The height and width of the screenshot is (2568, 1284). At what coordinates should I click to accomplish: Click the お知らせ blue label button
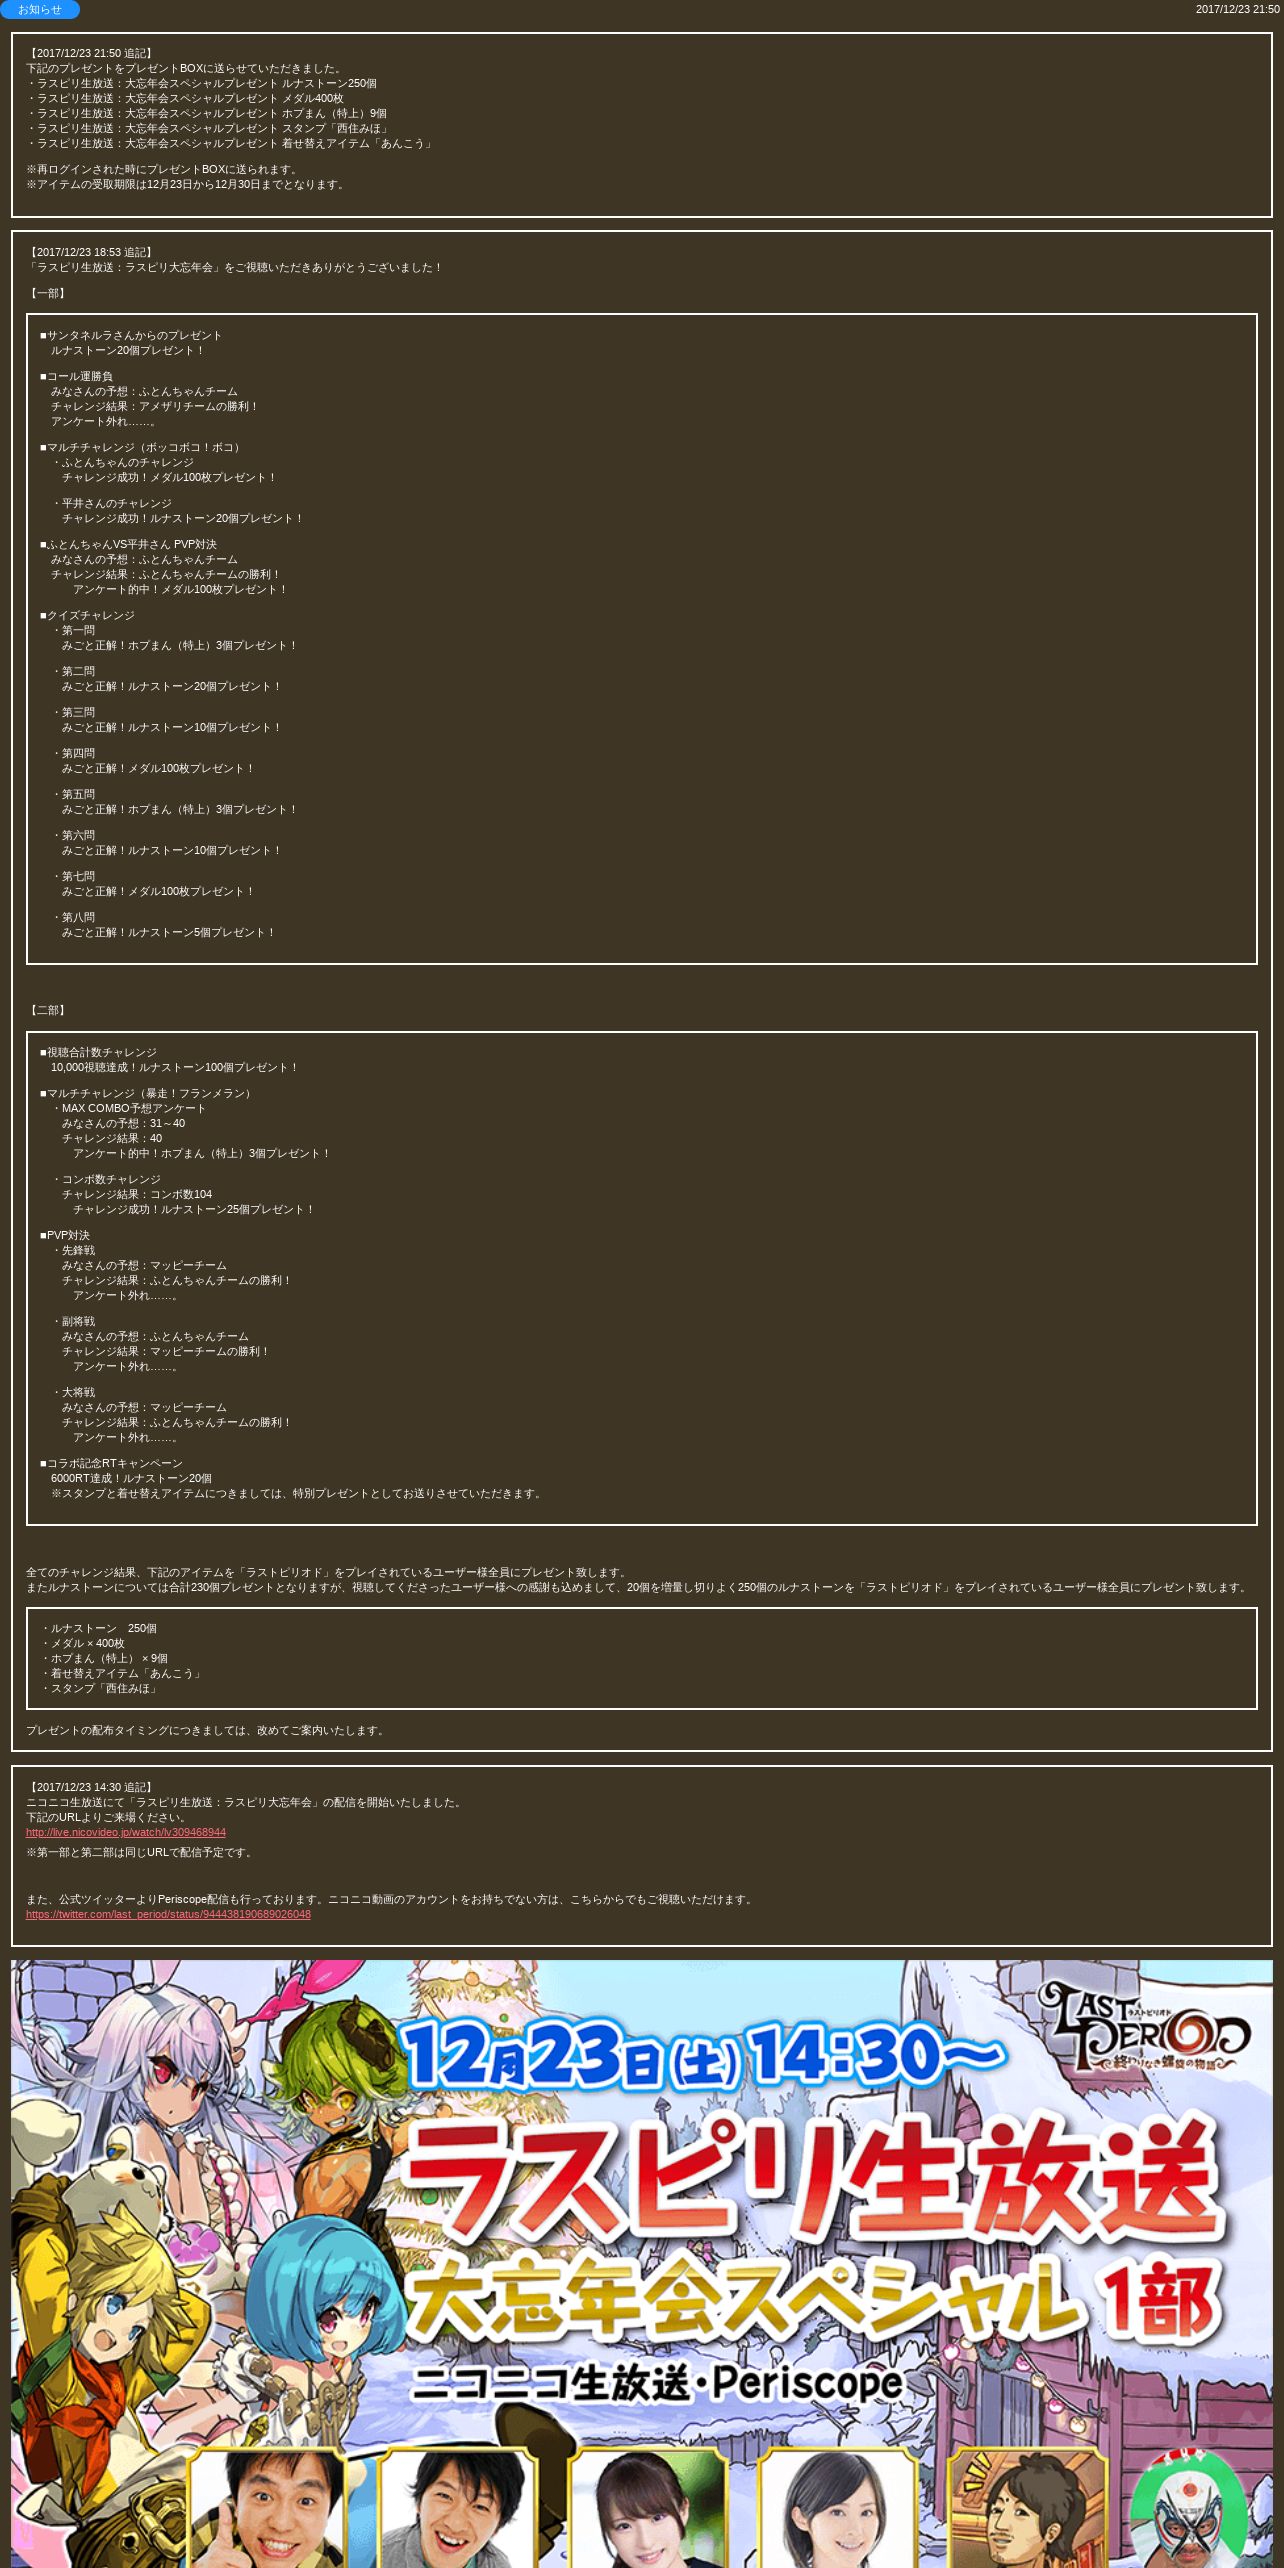[40, 9]
